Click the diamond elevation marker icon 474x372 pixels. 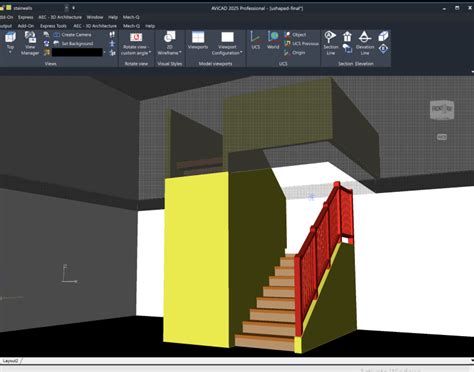383,49
